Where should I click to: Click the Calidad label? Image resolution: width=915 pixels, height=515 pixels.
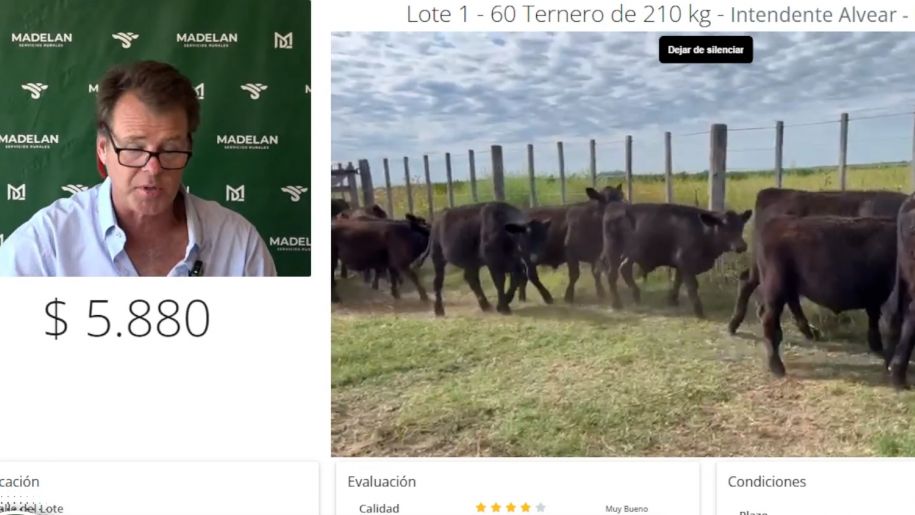click(x=379, y=509)
